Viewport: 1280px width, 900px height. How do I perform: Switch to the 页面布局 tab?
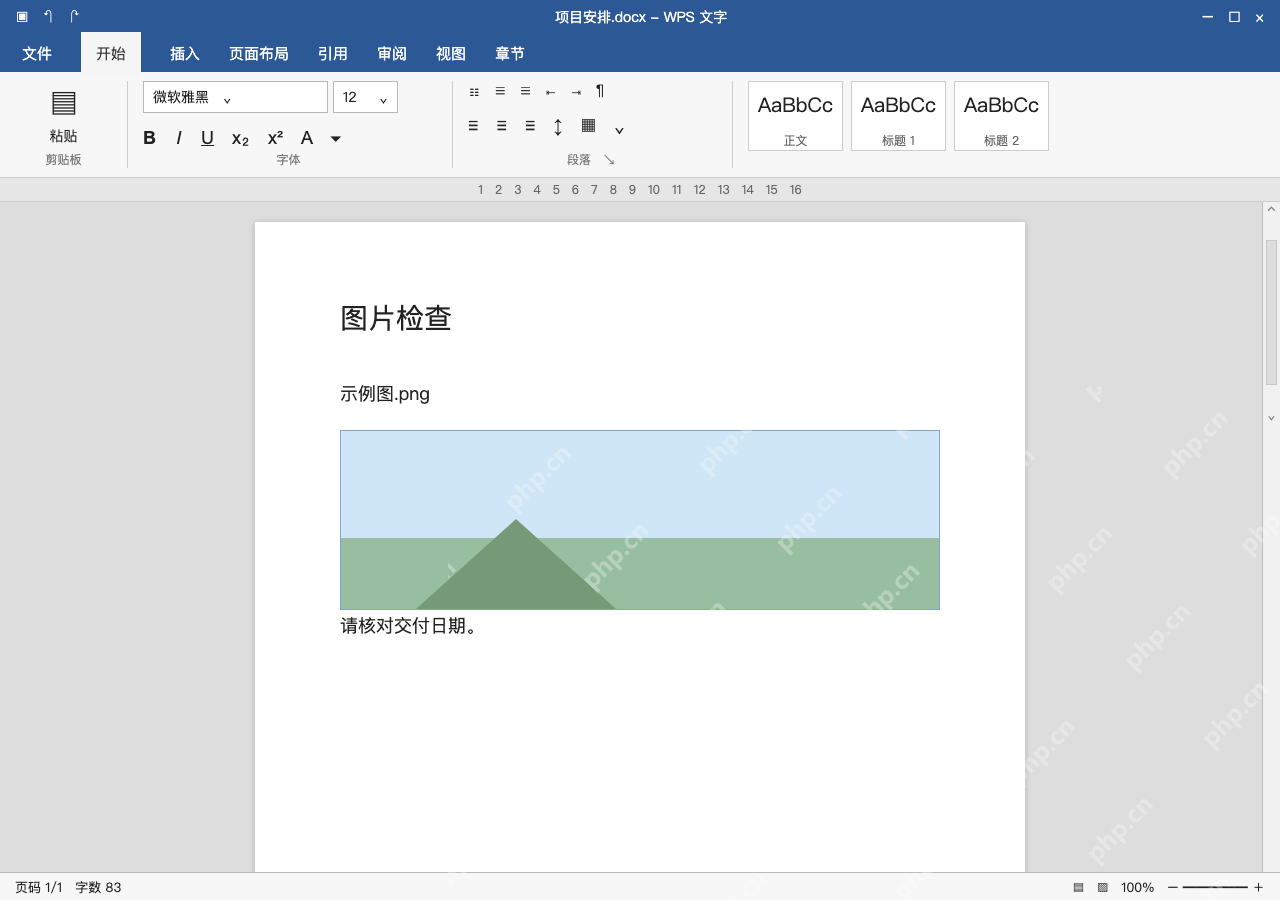tap(259, 54)
